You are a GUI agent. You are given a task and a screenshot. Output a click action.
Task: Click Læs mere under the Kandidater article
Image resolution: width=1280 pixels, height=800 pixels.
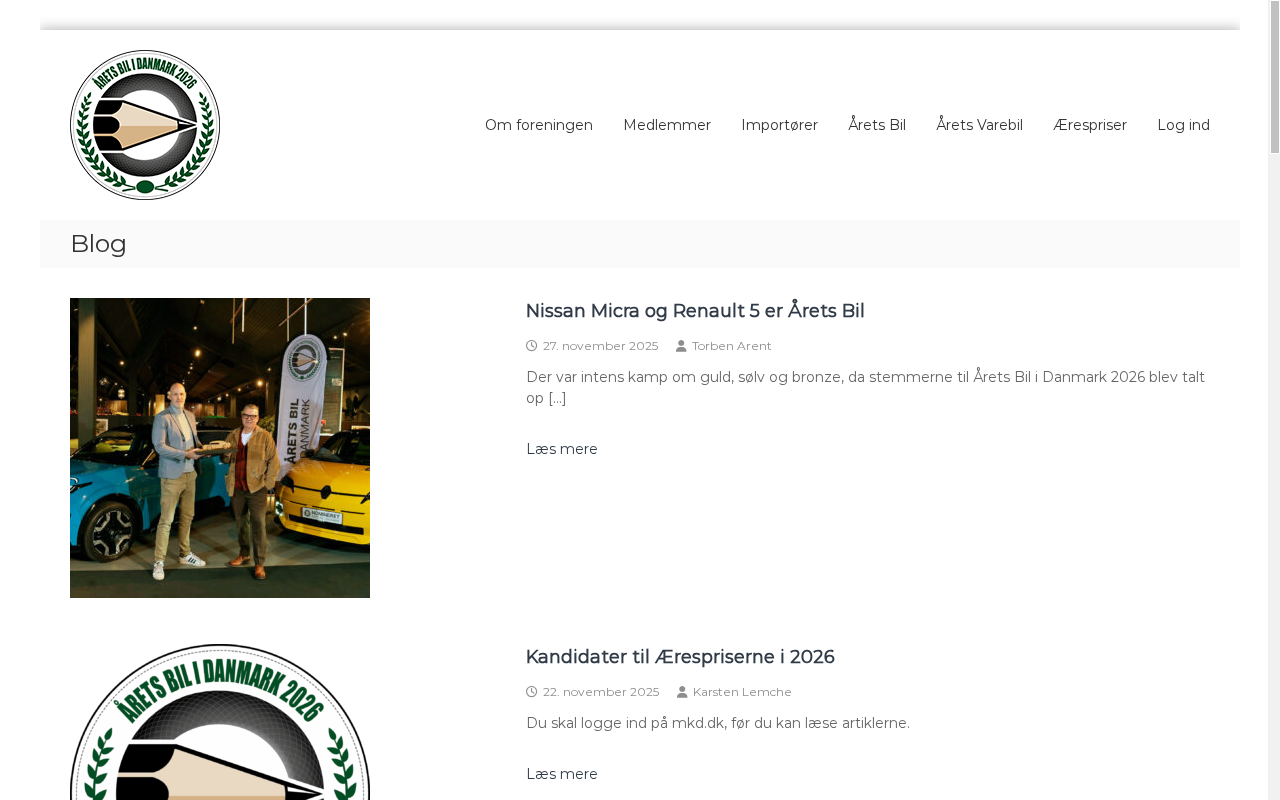pyautogui.click(x=562, y=774)
